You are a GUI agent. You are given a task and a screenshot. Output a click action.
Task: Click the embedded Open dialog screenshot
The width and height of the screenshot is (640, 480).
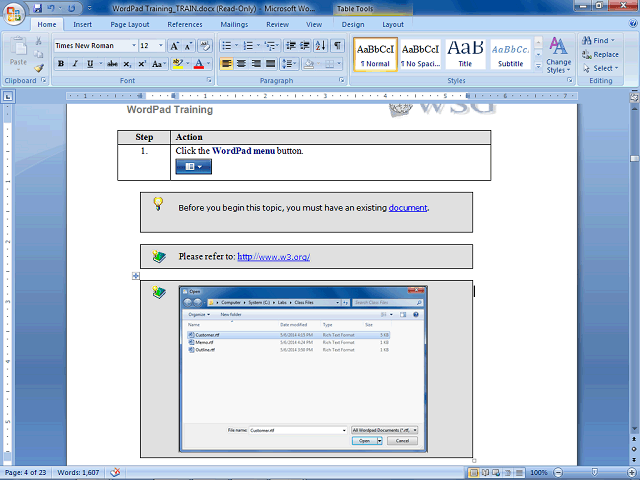coord(303,369)
